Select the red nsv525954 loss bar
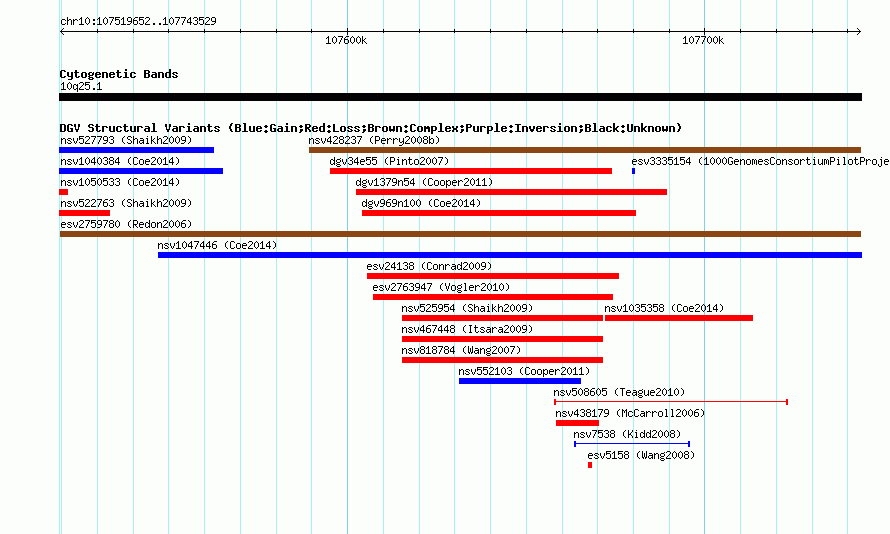Viewport: 890px width, 534px height. 502,318
